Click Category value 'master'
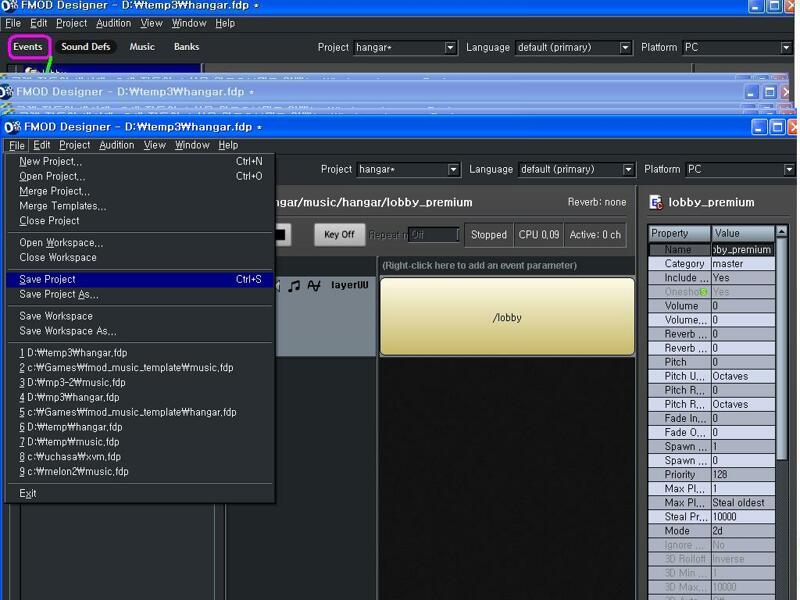Viewport: 800px width, 600px height. pyautogui.click(x=743, y=264)
